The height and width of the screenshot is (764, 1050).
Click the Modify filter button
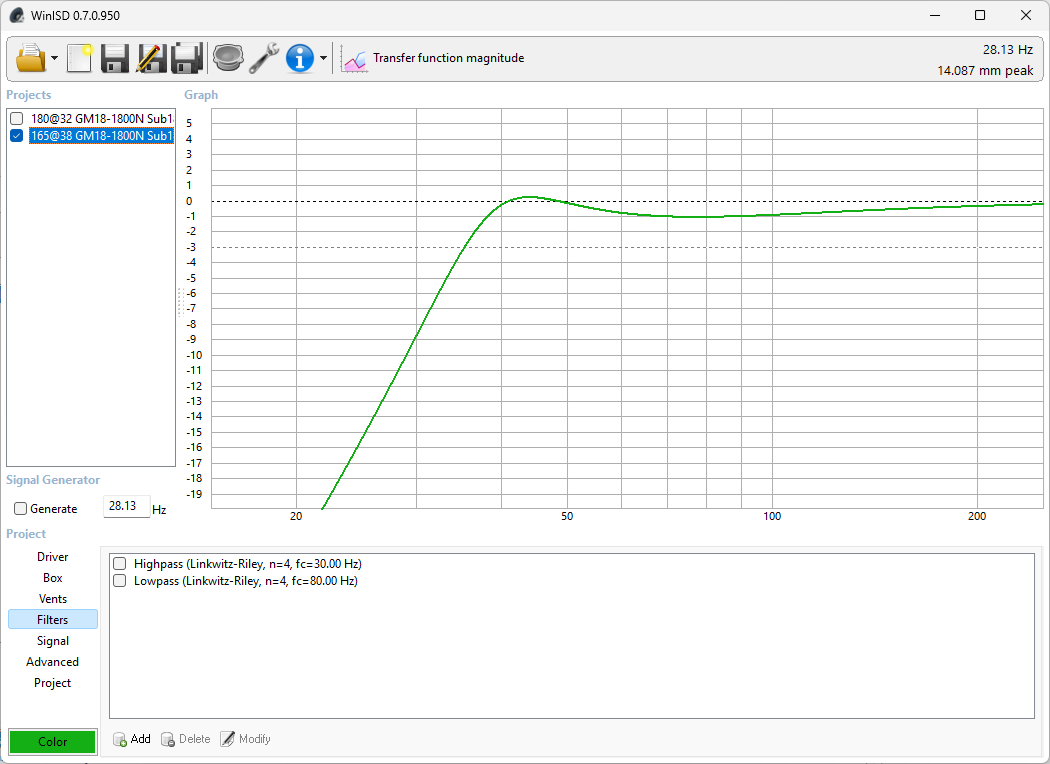click(246, 739)
